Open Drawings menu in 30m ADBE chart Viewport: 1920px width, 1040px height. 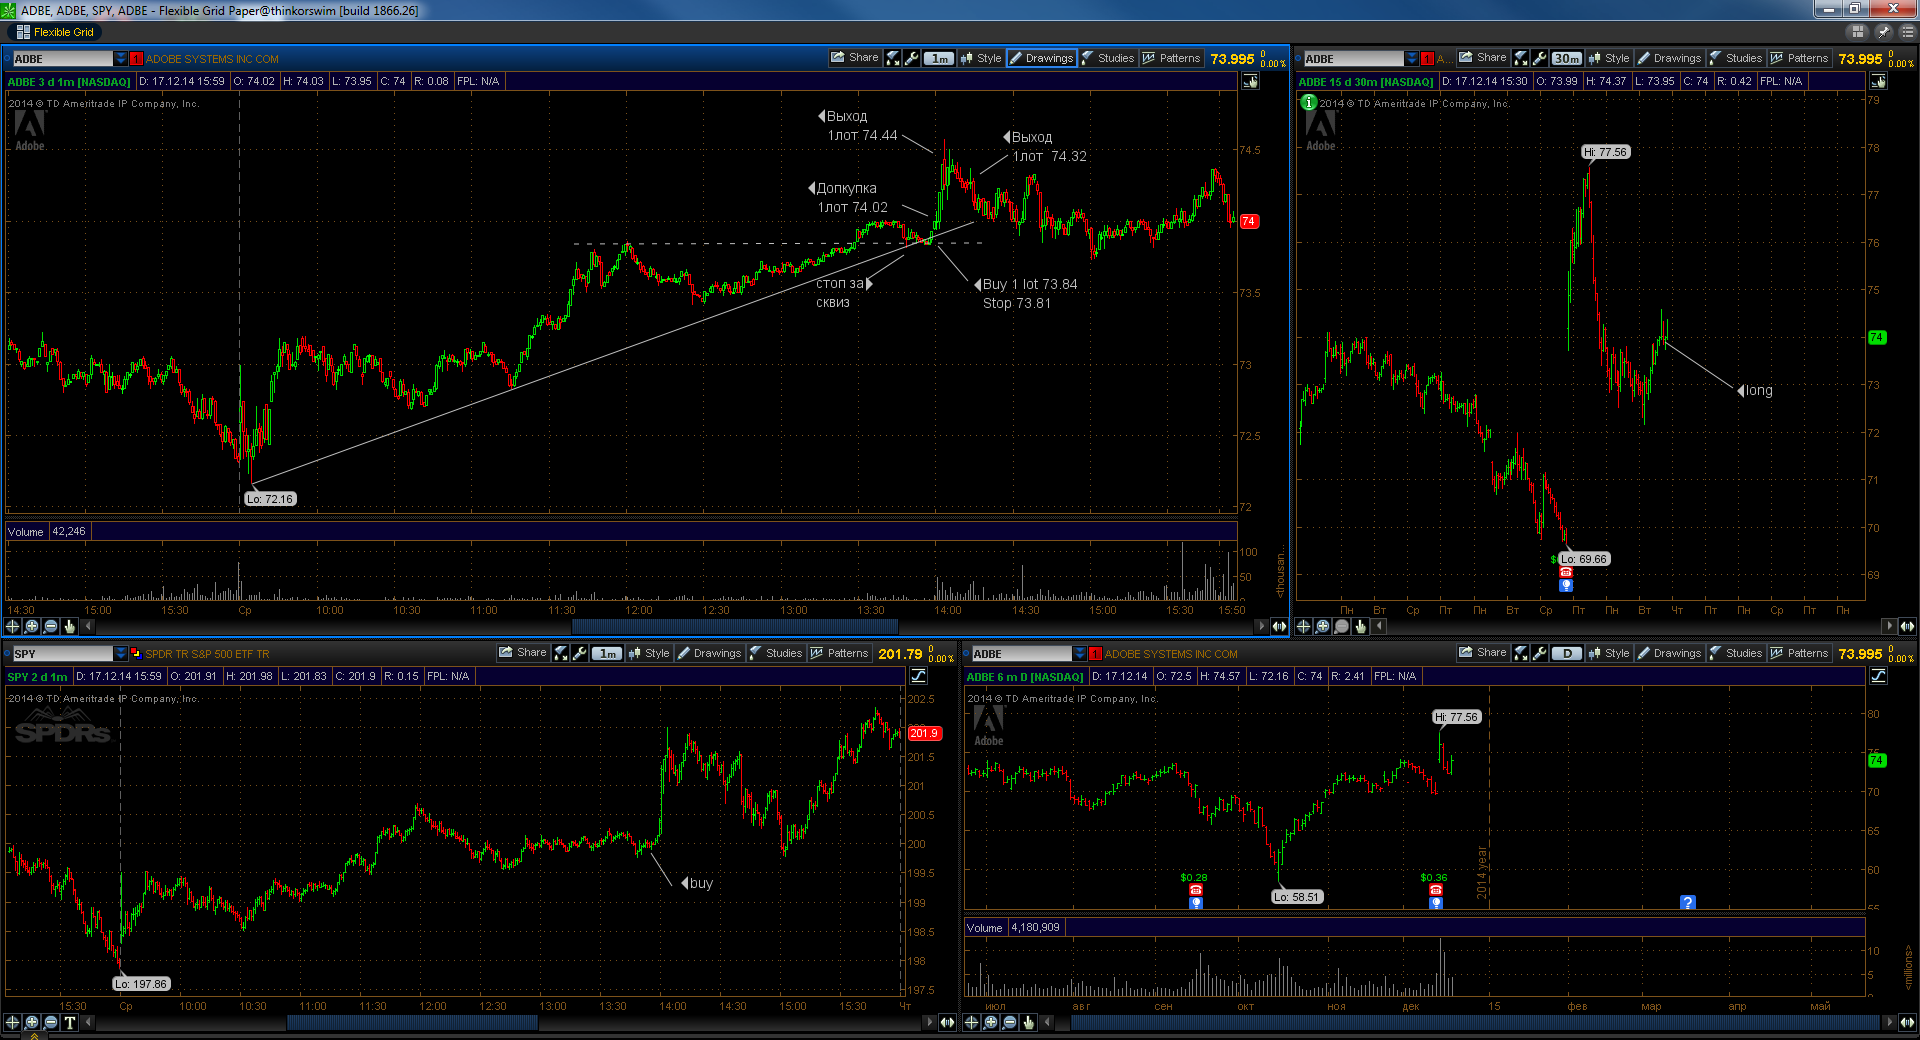coord(1669,58)
